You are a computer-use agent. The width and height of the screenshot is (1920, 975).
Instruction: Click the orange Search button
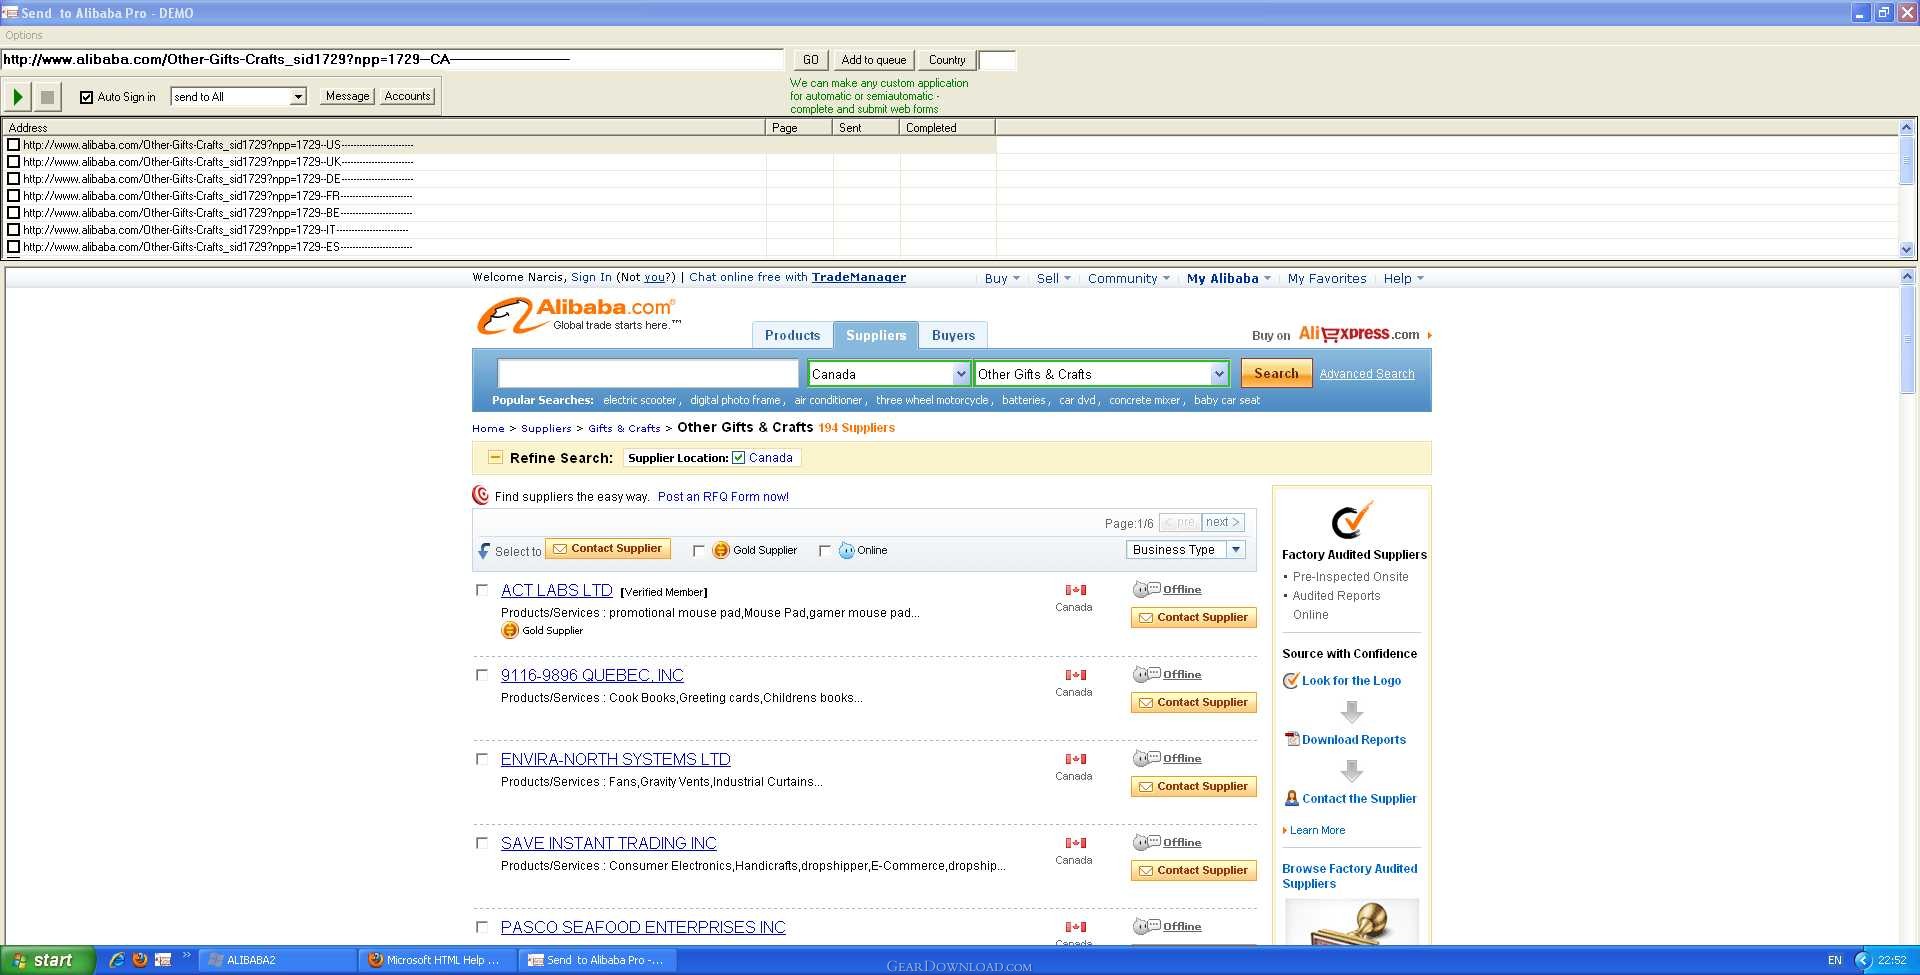click(x=1276, y=373)
